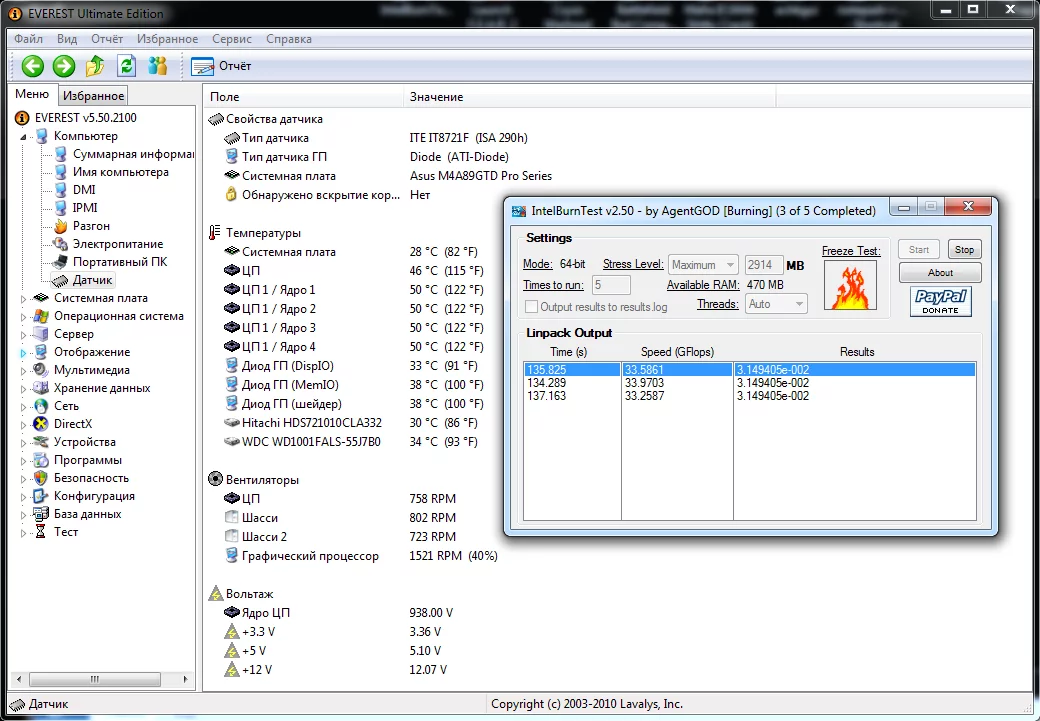Enable Output results to results.log checkbox
Viewport: 1040px width, 721px height.
[x=532, y=307]
